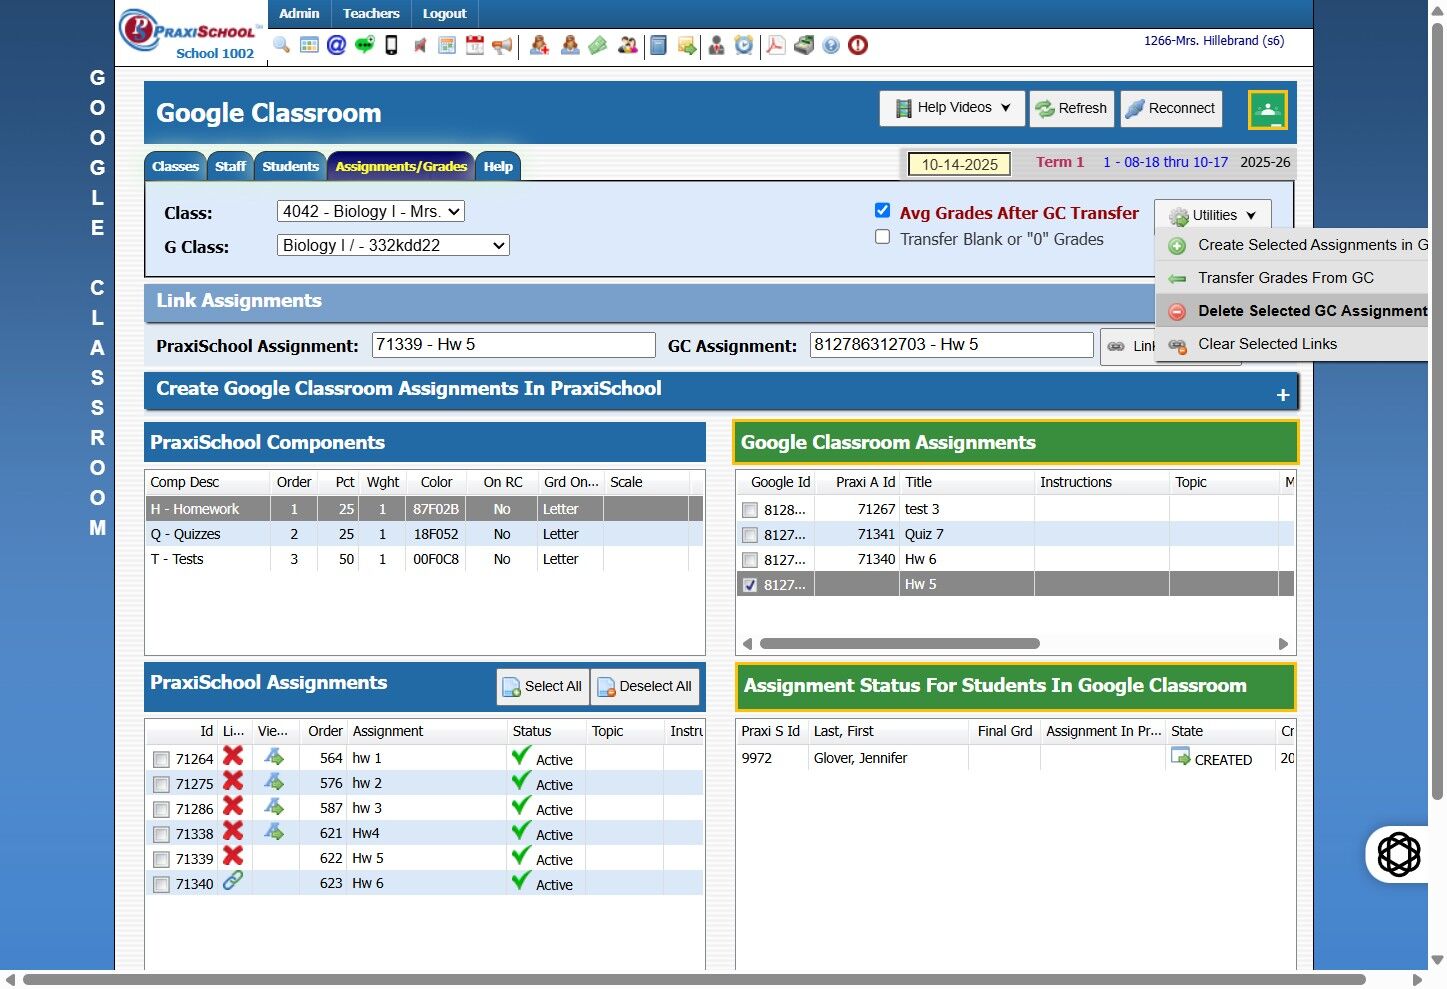Expand the G Class dropdown
The image size is (1447, 989).
pyautogui.click(x=393, y=245)
